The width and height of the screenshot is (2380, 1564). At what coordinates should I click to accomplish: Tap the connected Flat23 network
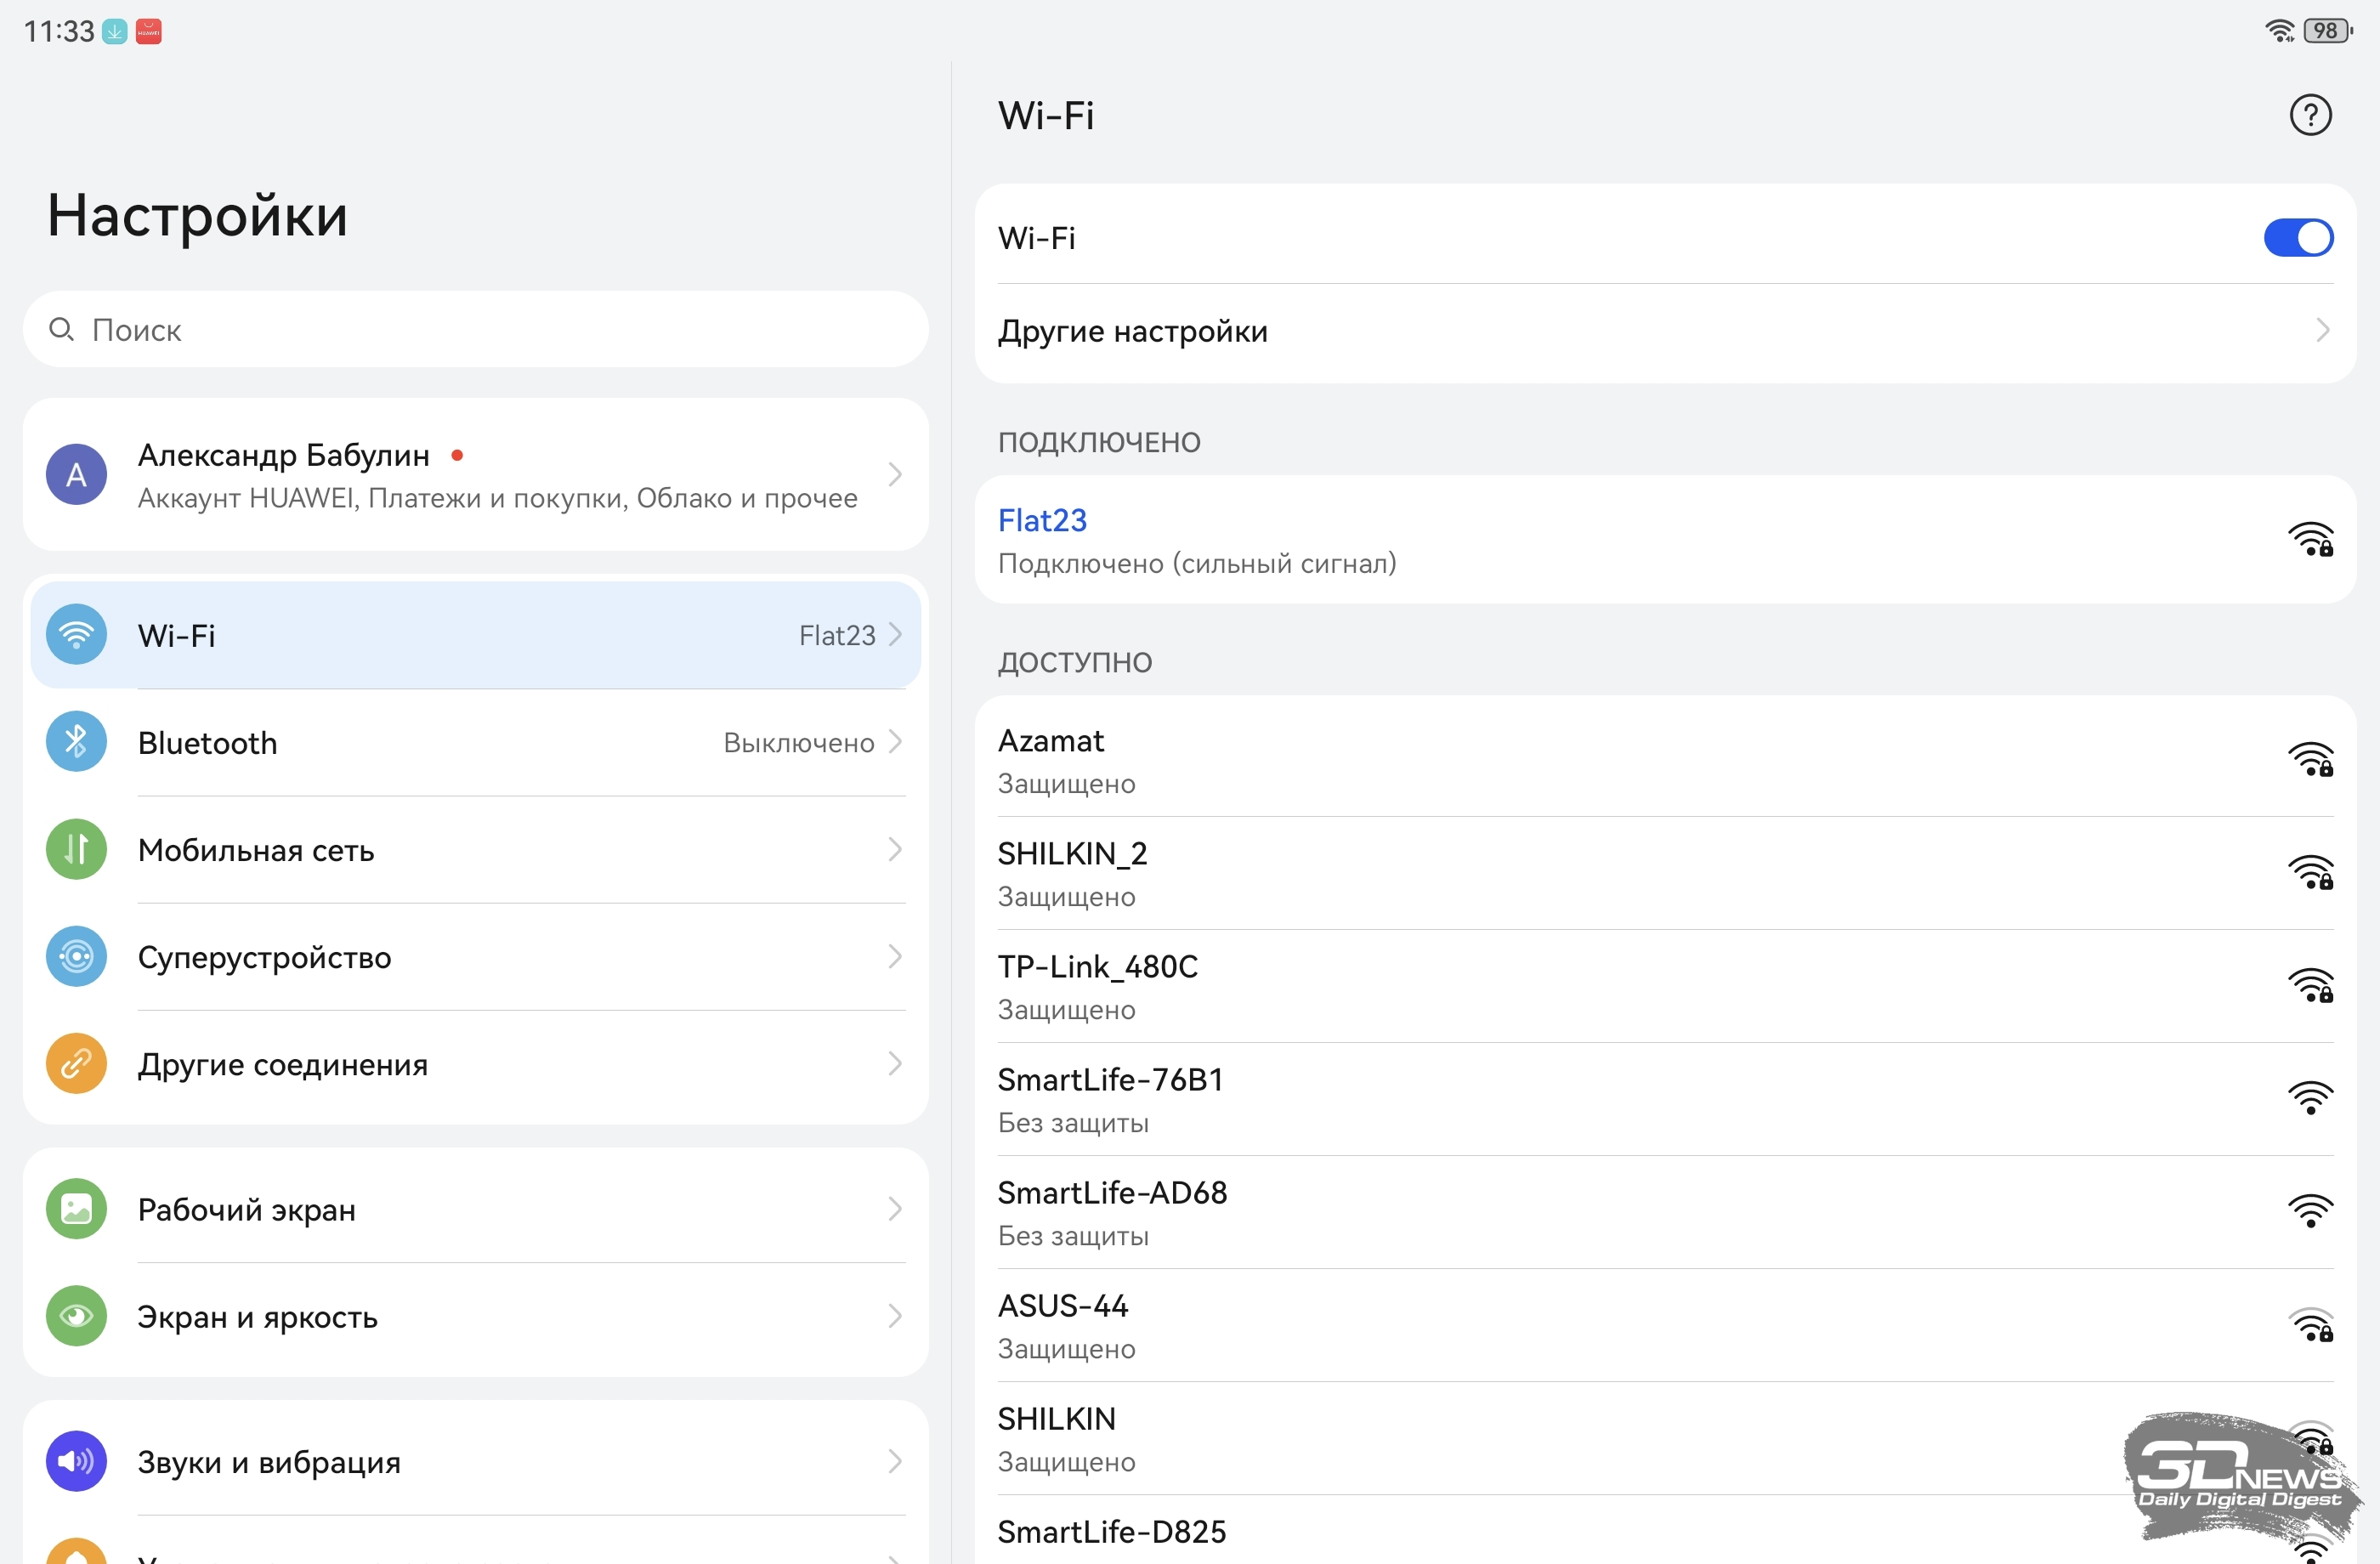pyautogui.click(x=1600, y=540)
